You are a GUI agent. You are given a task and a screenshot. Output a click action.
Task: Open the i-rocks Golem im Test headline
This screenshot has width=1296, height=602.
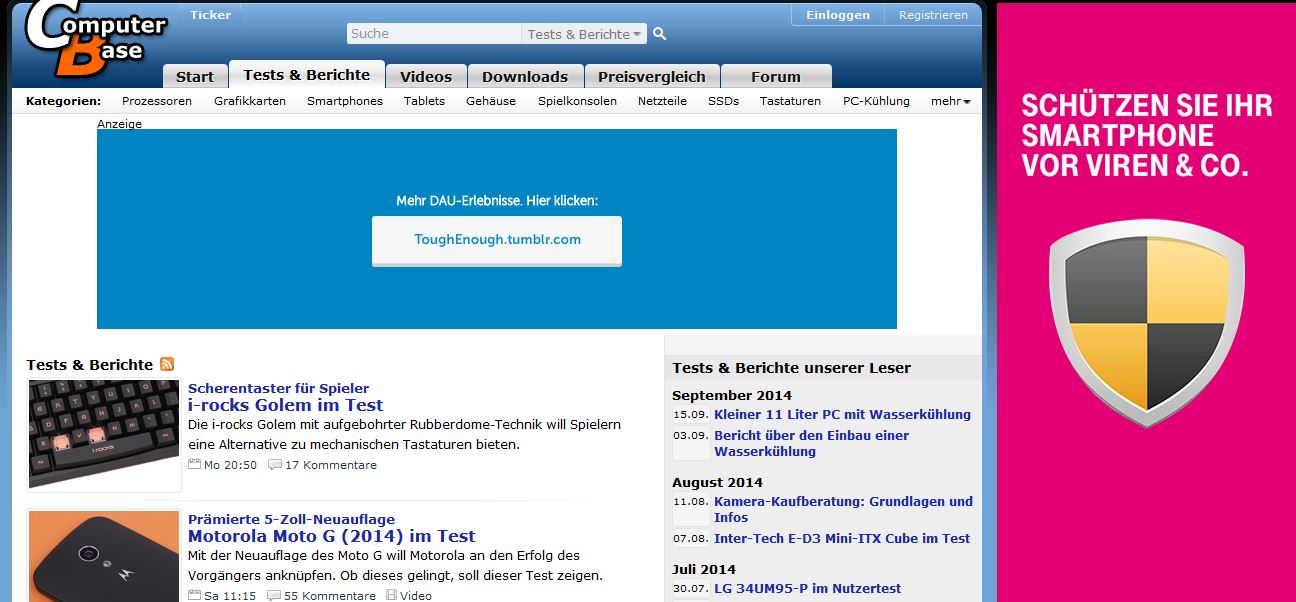pos(285,405)
